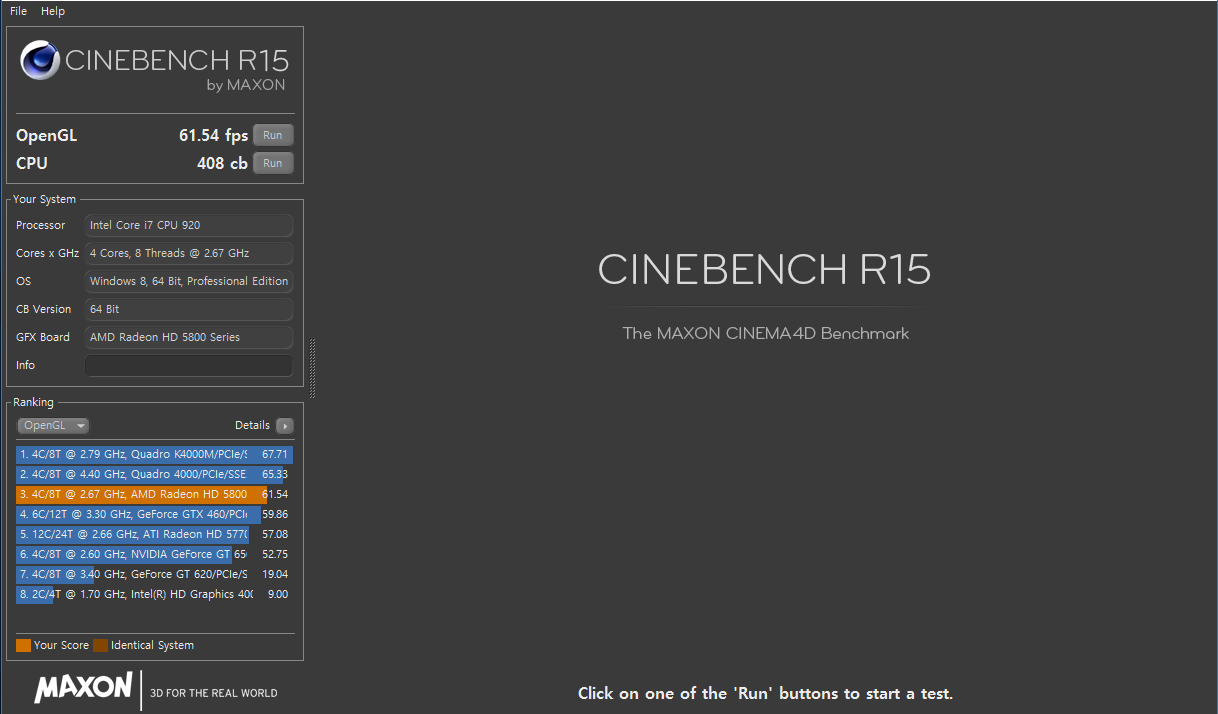Screen dimensions: 1218x714
Task: Select ranking row 6 NVIDIA GeForce GT 650
Action: coord(155,554)
